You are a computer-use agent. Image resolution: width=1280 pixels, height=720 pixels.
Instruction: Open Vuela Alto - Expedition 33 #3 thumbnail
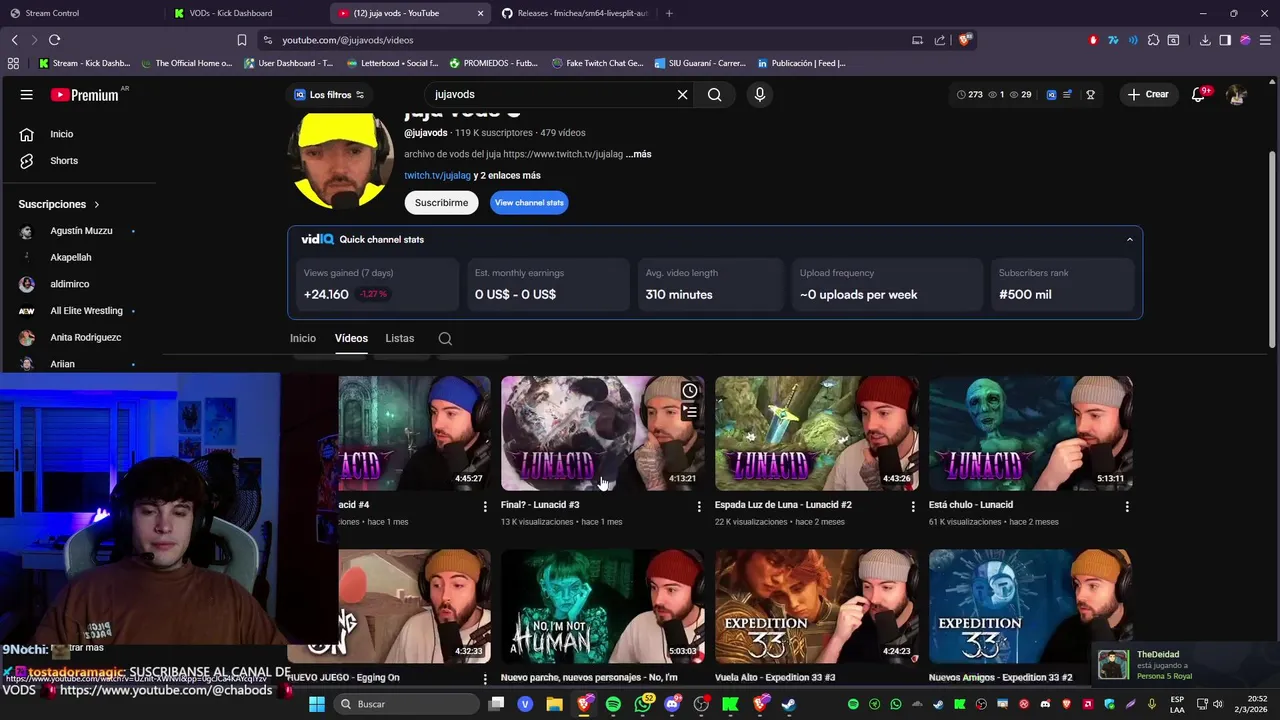817,606
